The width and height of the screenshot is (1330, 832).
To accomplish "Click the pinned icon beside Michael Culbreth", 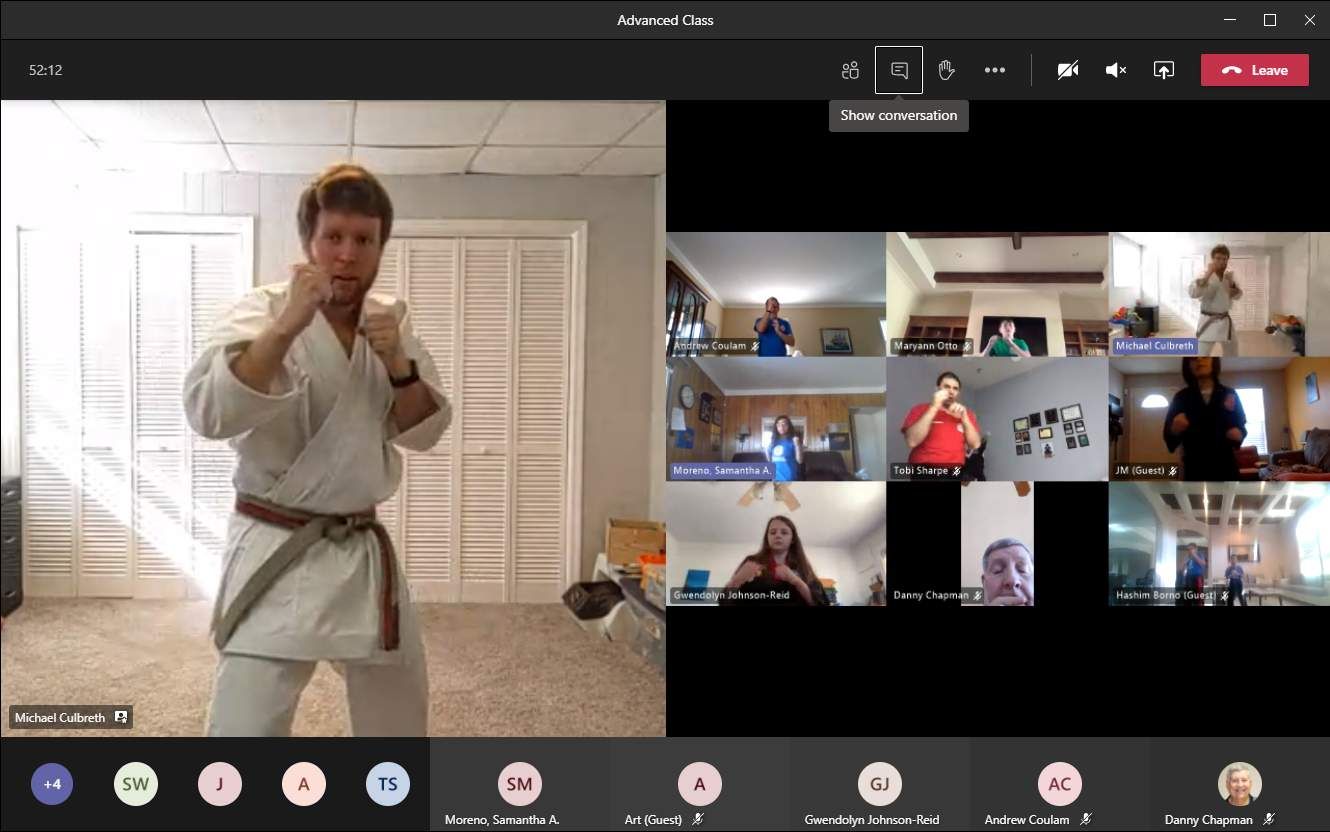I will 121,718.
